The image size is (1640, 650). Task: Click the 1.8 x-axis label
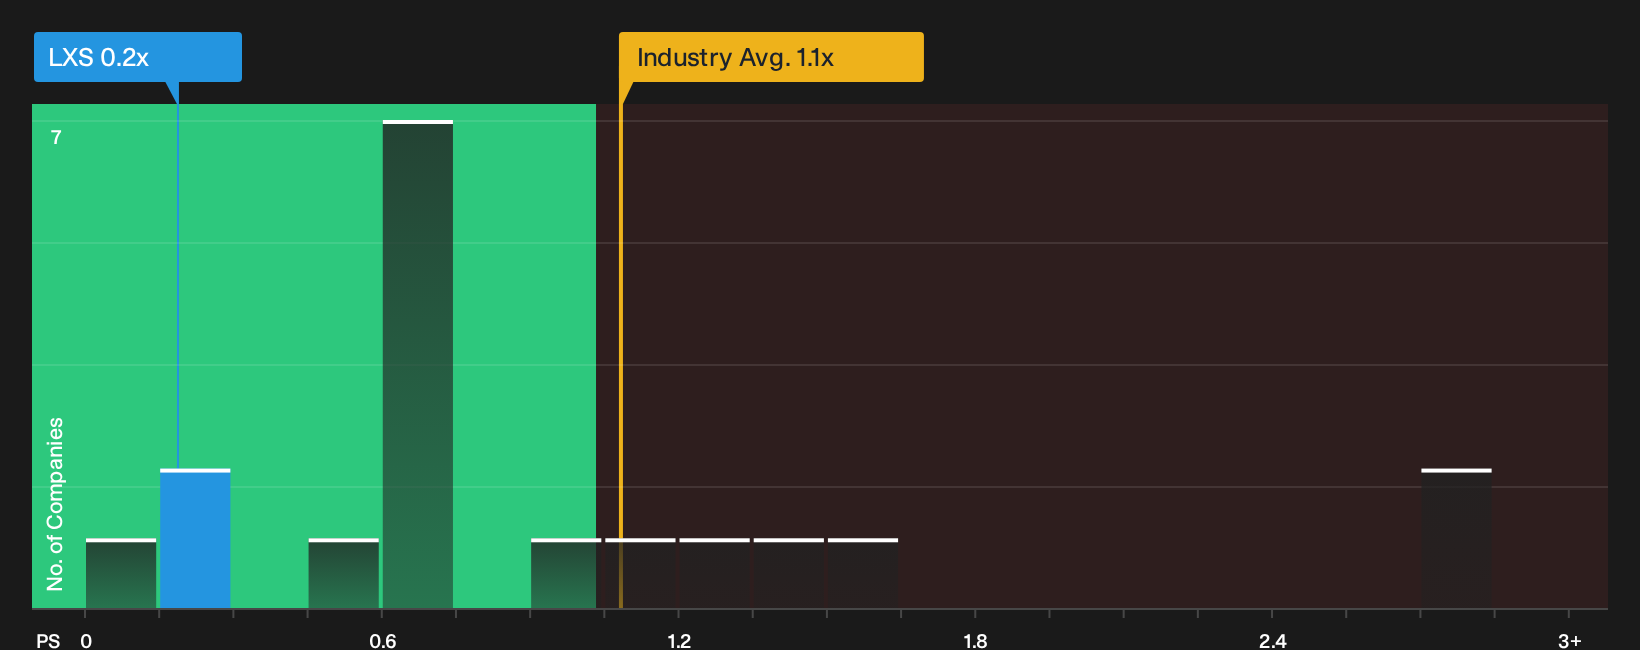click(975, 640)
